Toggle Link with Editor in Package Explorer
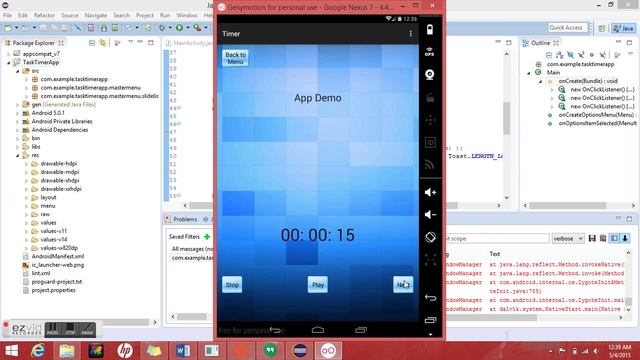The width and height of the screenshot is (640, 360). 102,43
